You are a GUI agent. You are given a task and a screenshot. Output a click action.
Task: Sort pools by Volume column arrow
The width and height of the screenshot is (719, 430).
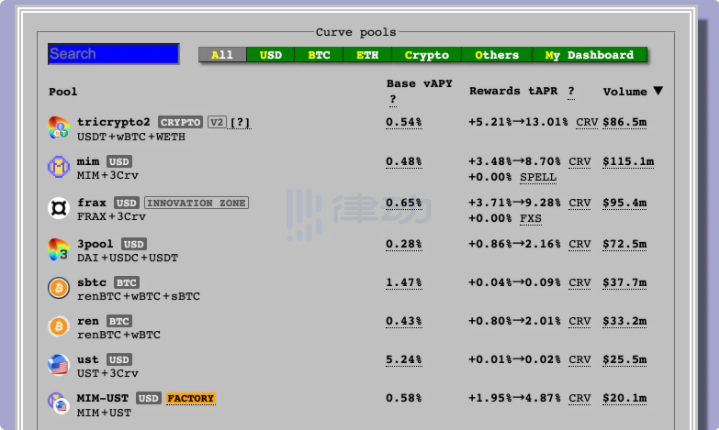pyautogui.click(x=658, y=91)
